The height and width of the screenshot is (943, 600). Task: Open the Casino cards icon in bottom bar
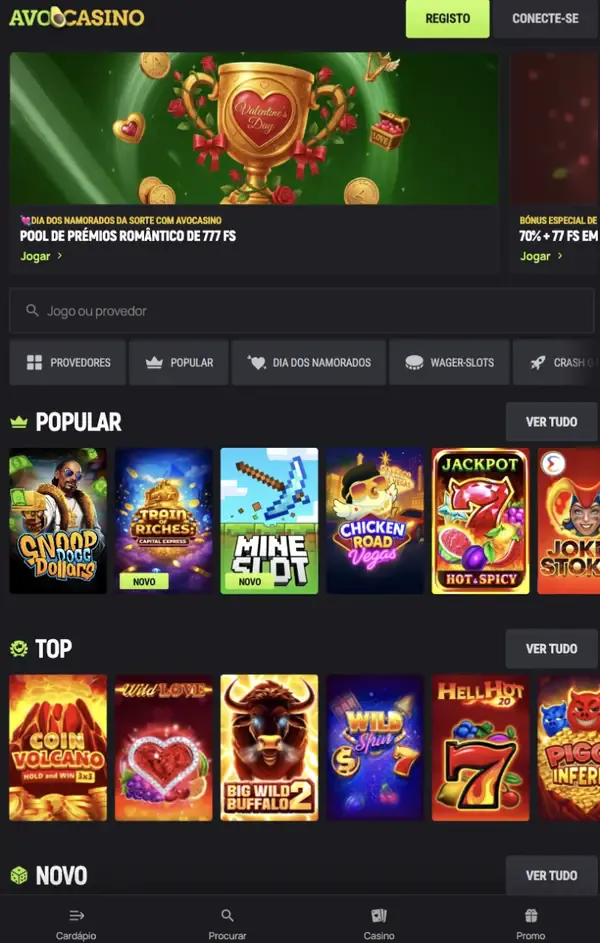pyautogui.click(x=379, y=915)
